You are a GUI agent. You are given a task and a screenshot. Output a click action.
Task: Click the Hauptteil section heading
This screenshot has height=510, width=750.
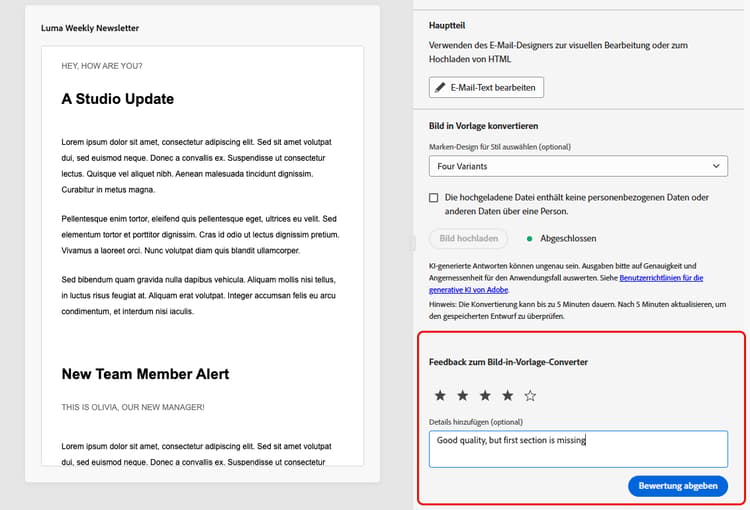447,25
